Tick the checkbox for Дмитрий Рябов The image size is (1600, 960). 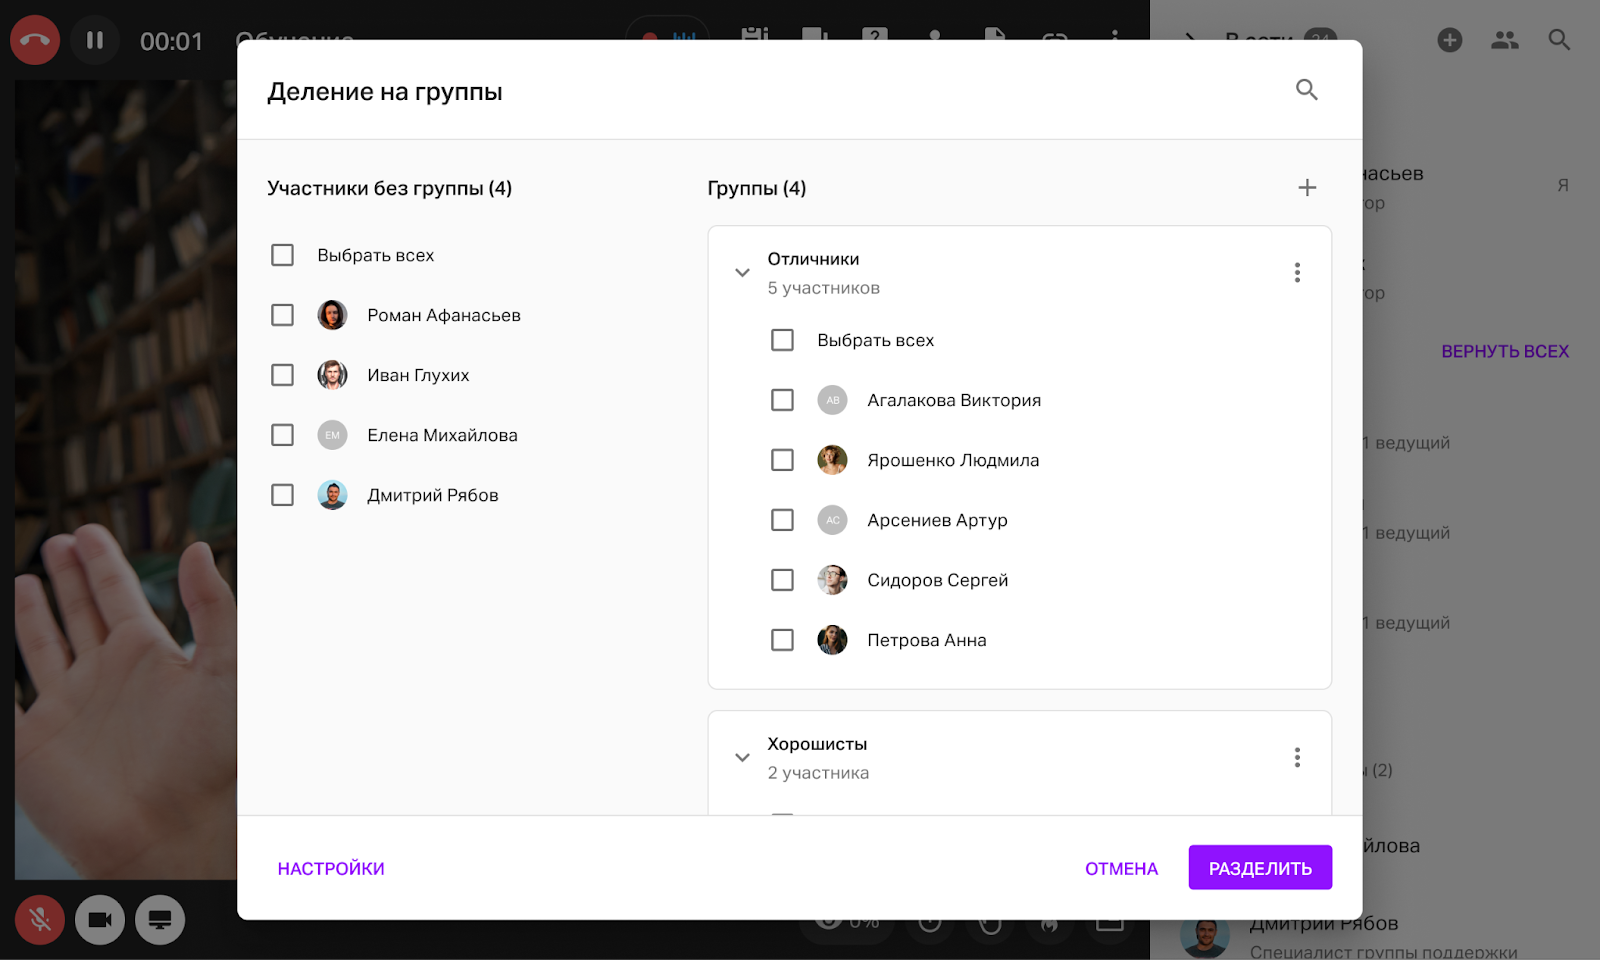click(283, 496)
